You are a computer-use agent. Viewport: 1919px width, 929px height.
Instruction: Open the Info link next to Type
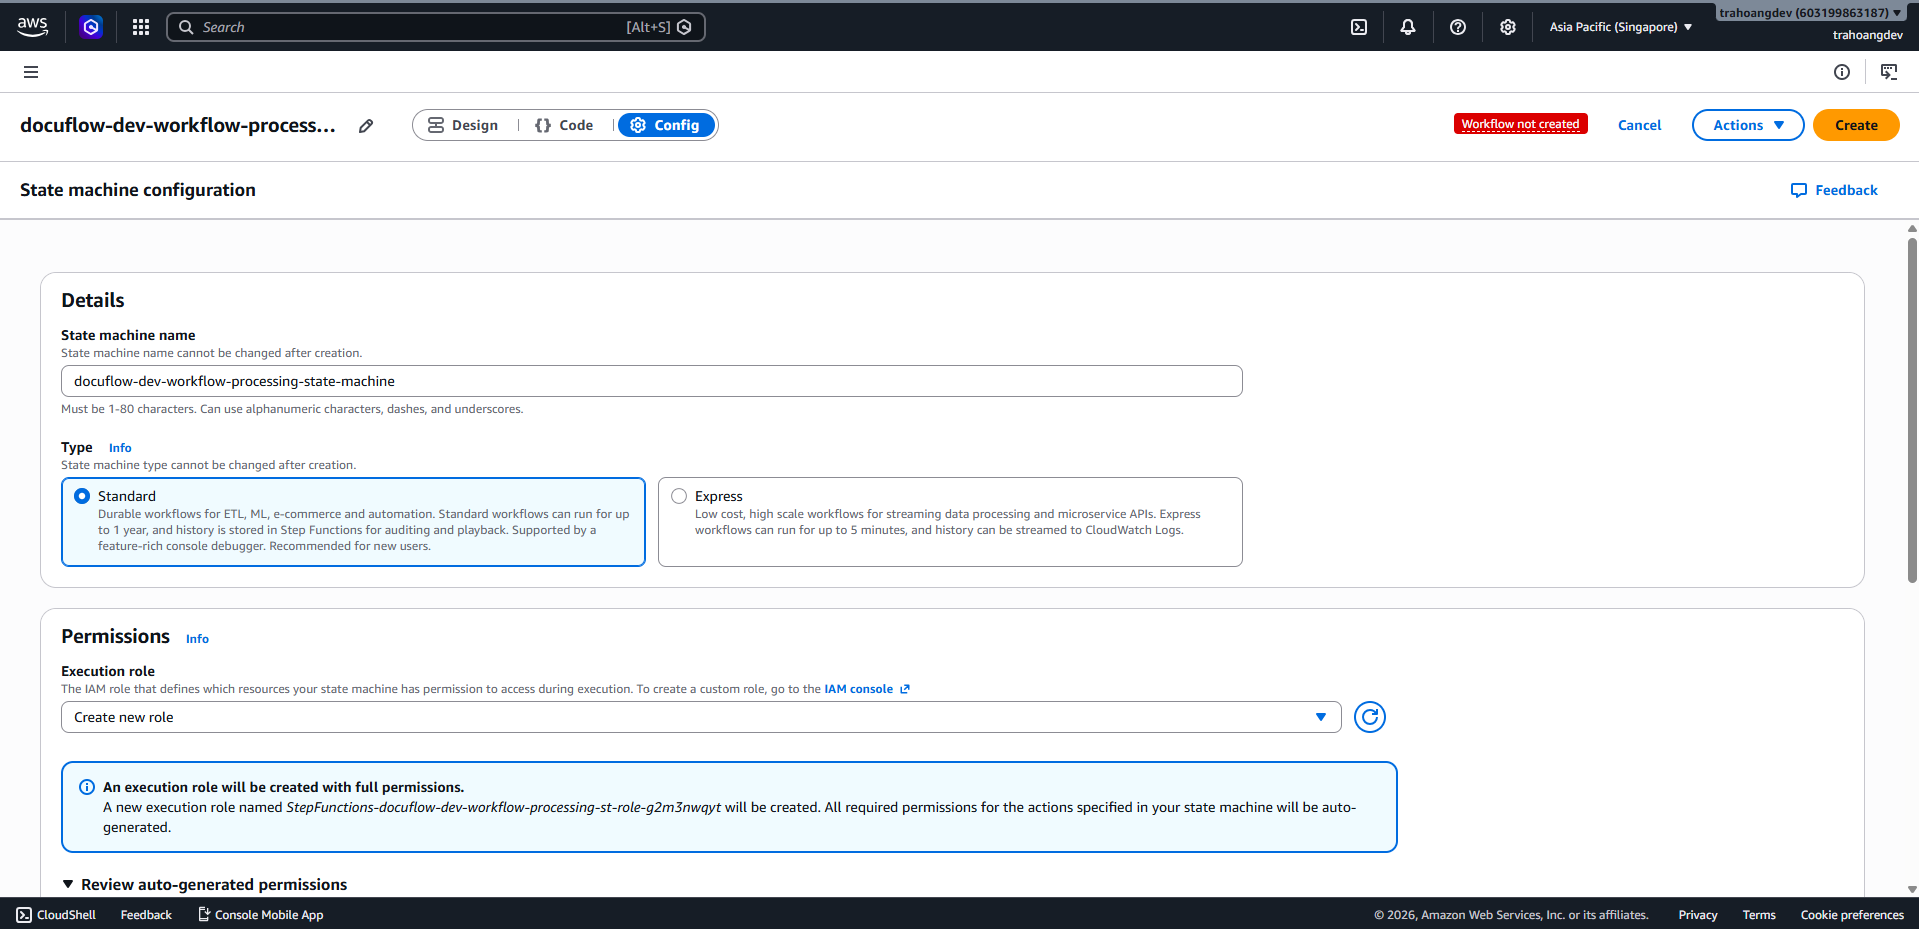(x=120, y=448)
